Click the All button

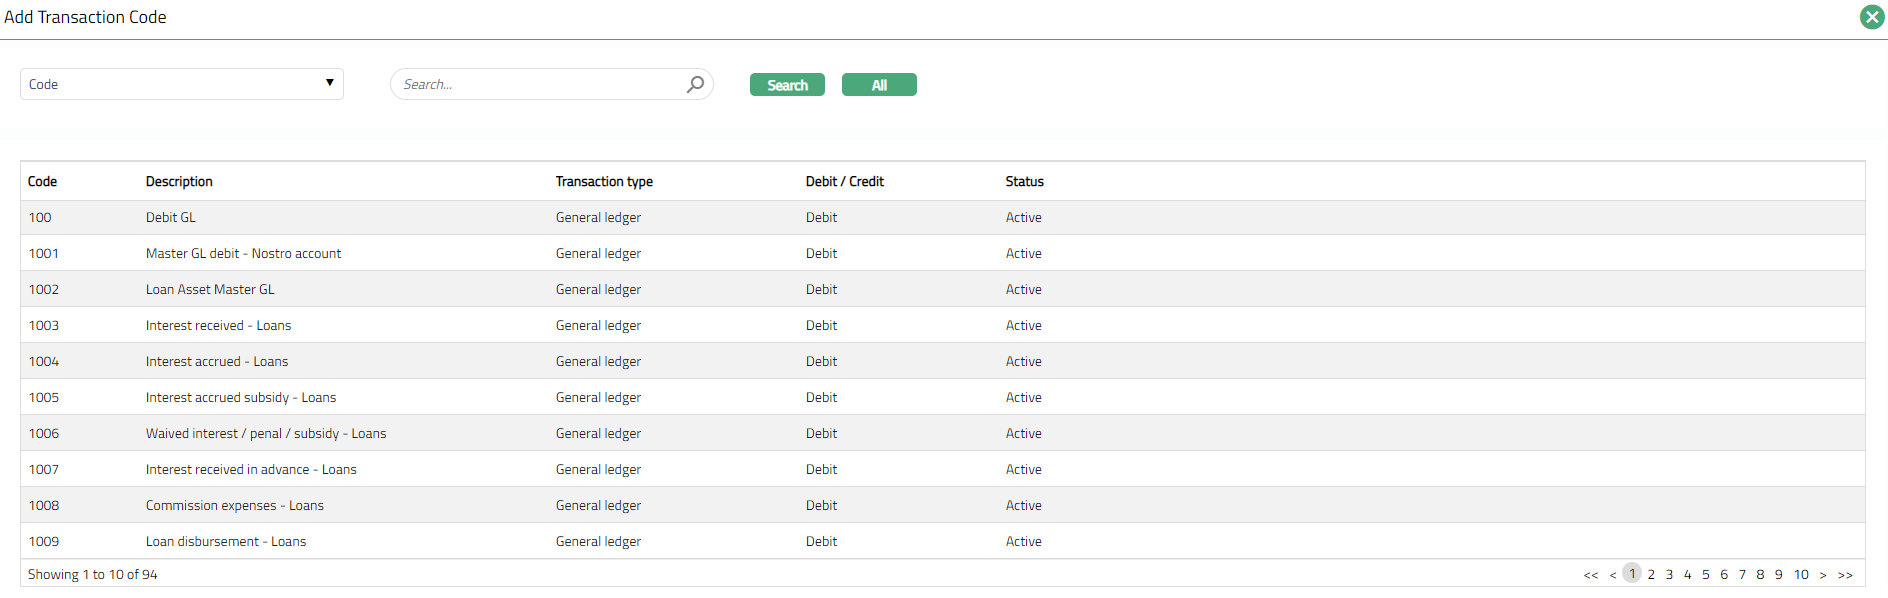[879, 85]
